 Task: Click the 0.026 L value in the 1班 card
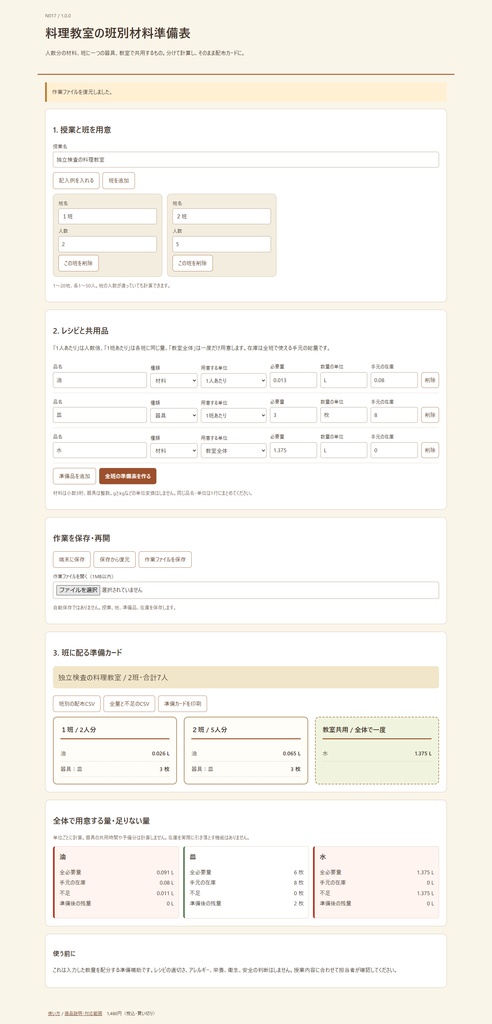click(160, 753)
